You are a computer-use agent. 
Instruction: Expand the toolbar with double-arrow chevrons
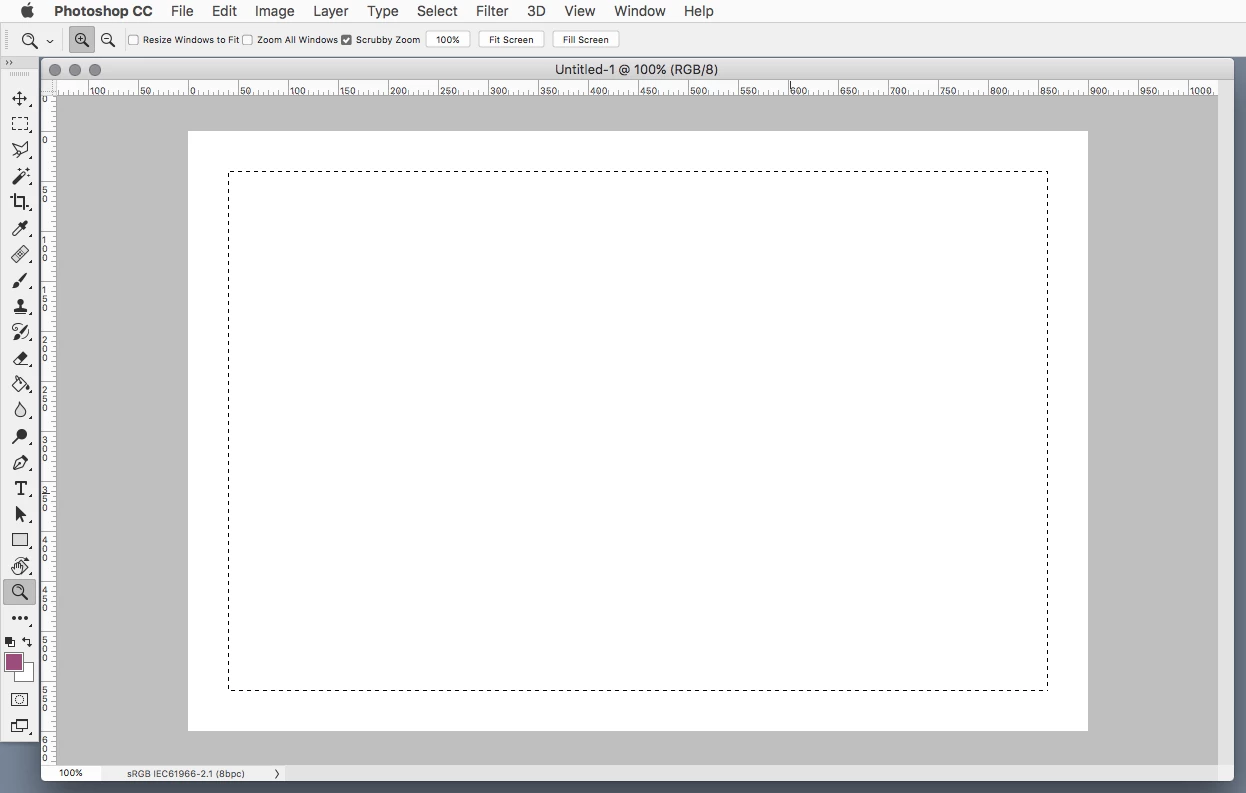[9, 62]
